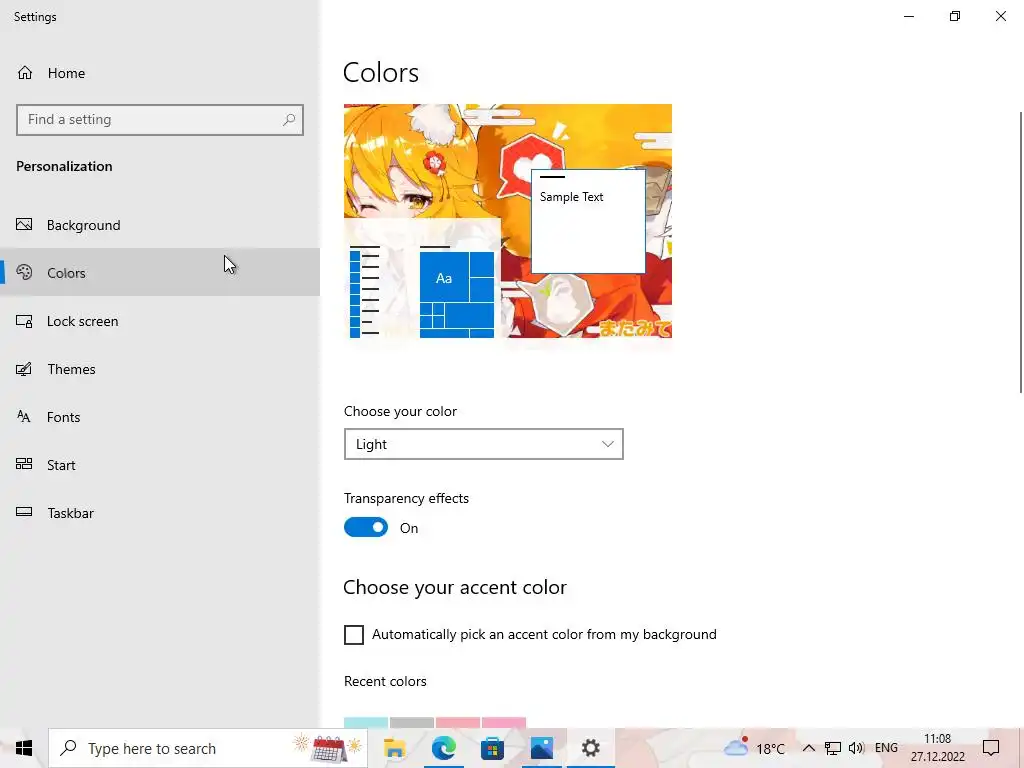Click the Settings gear on the taskbar
The width and height of the screenshot is (1024, 768).
pos(590,748)
